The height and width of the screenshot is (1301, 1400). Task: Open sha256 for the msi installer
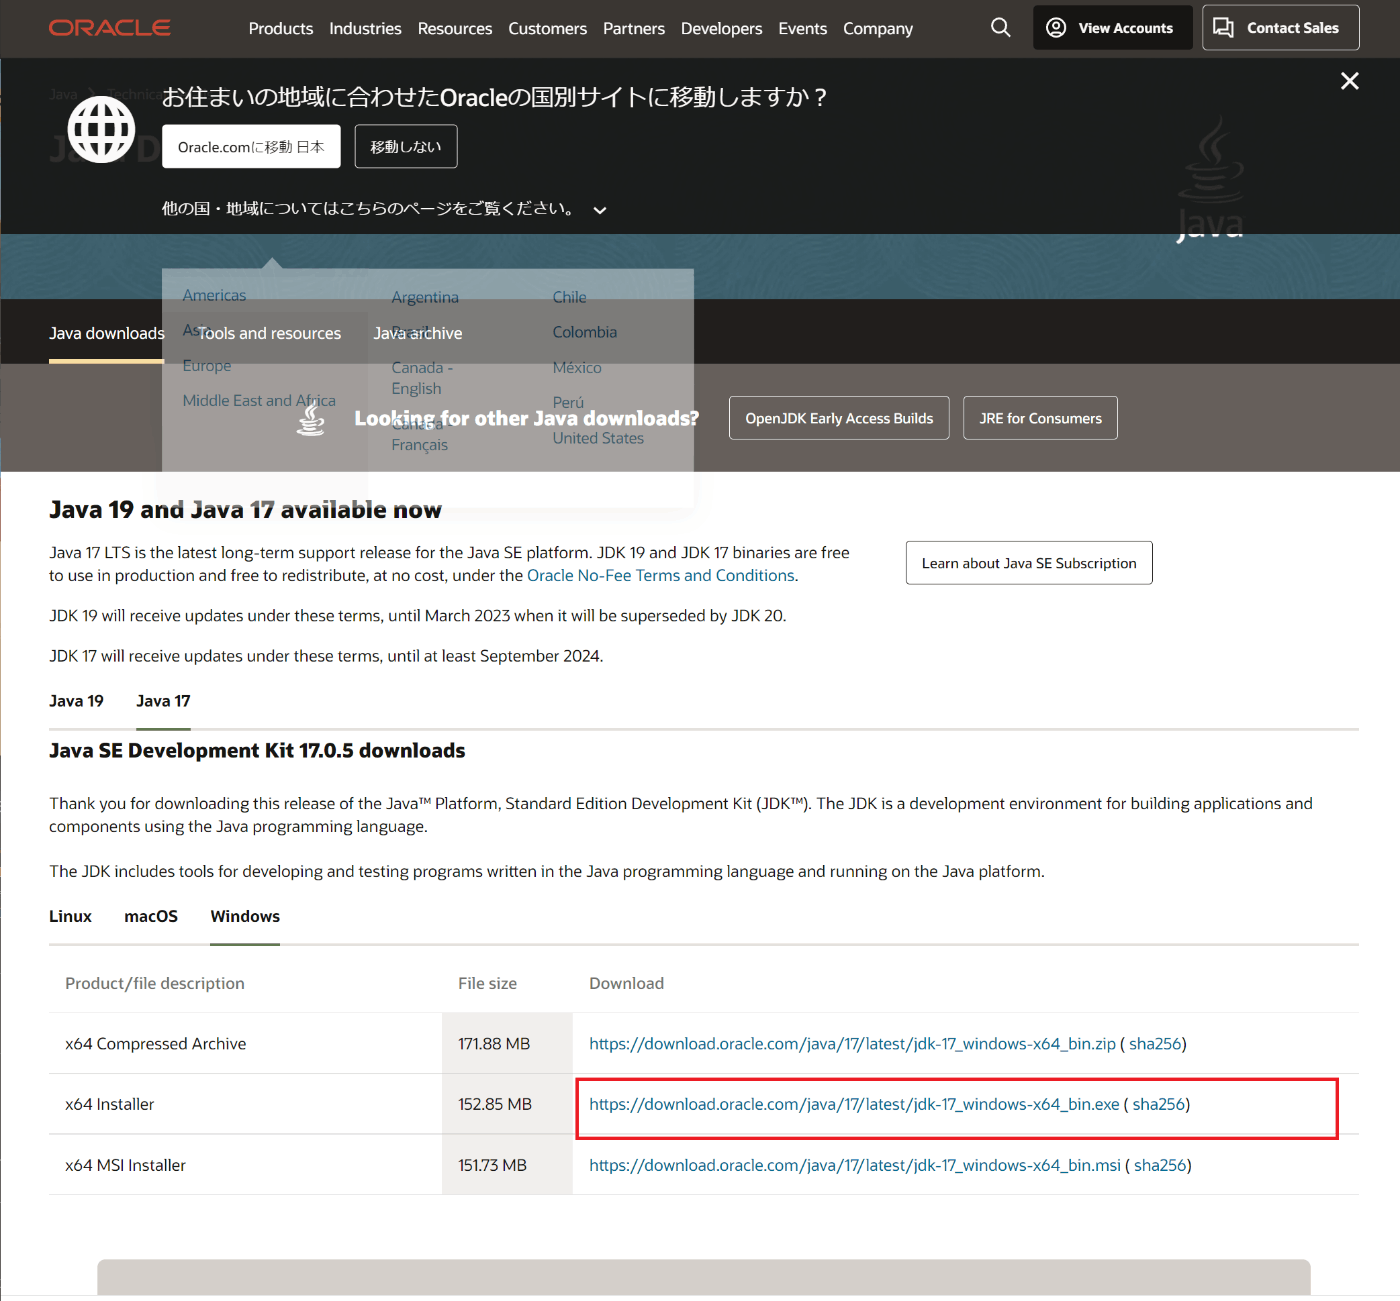(x=1160, y=1165)
